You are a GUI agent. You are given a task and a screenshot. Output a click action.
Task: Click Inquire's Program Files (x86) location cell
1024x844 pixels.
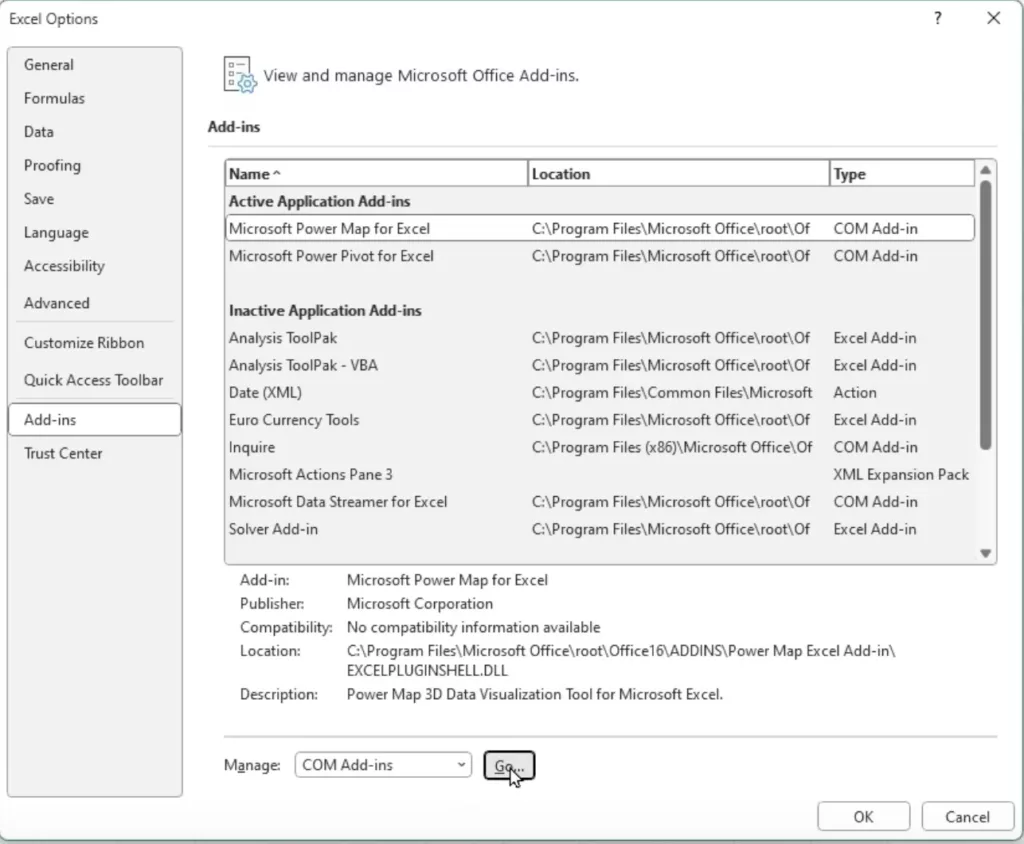(x=672, y=447)
